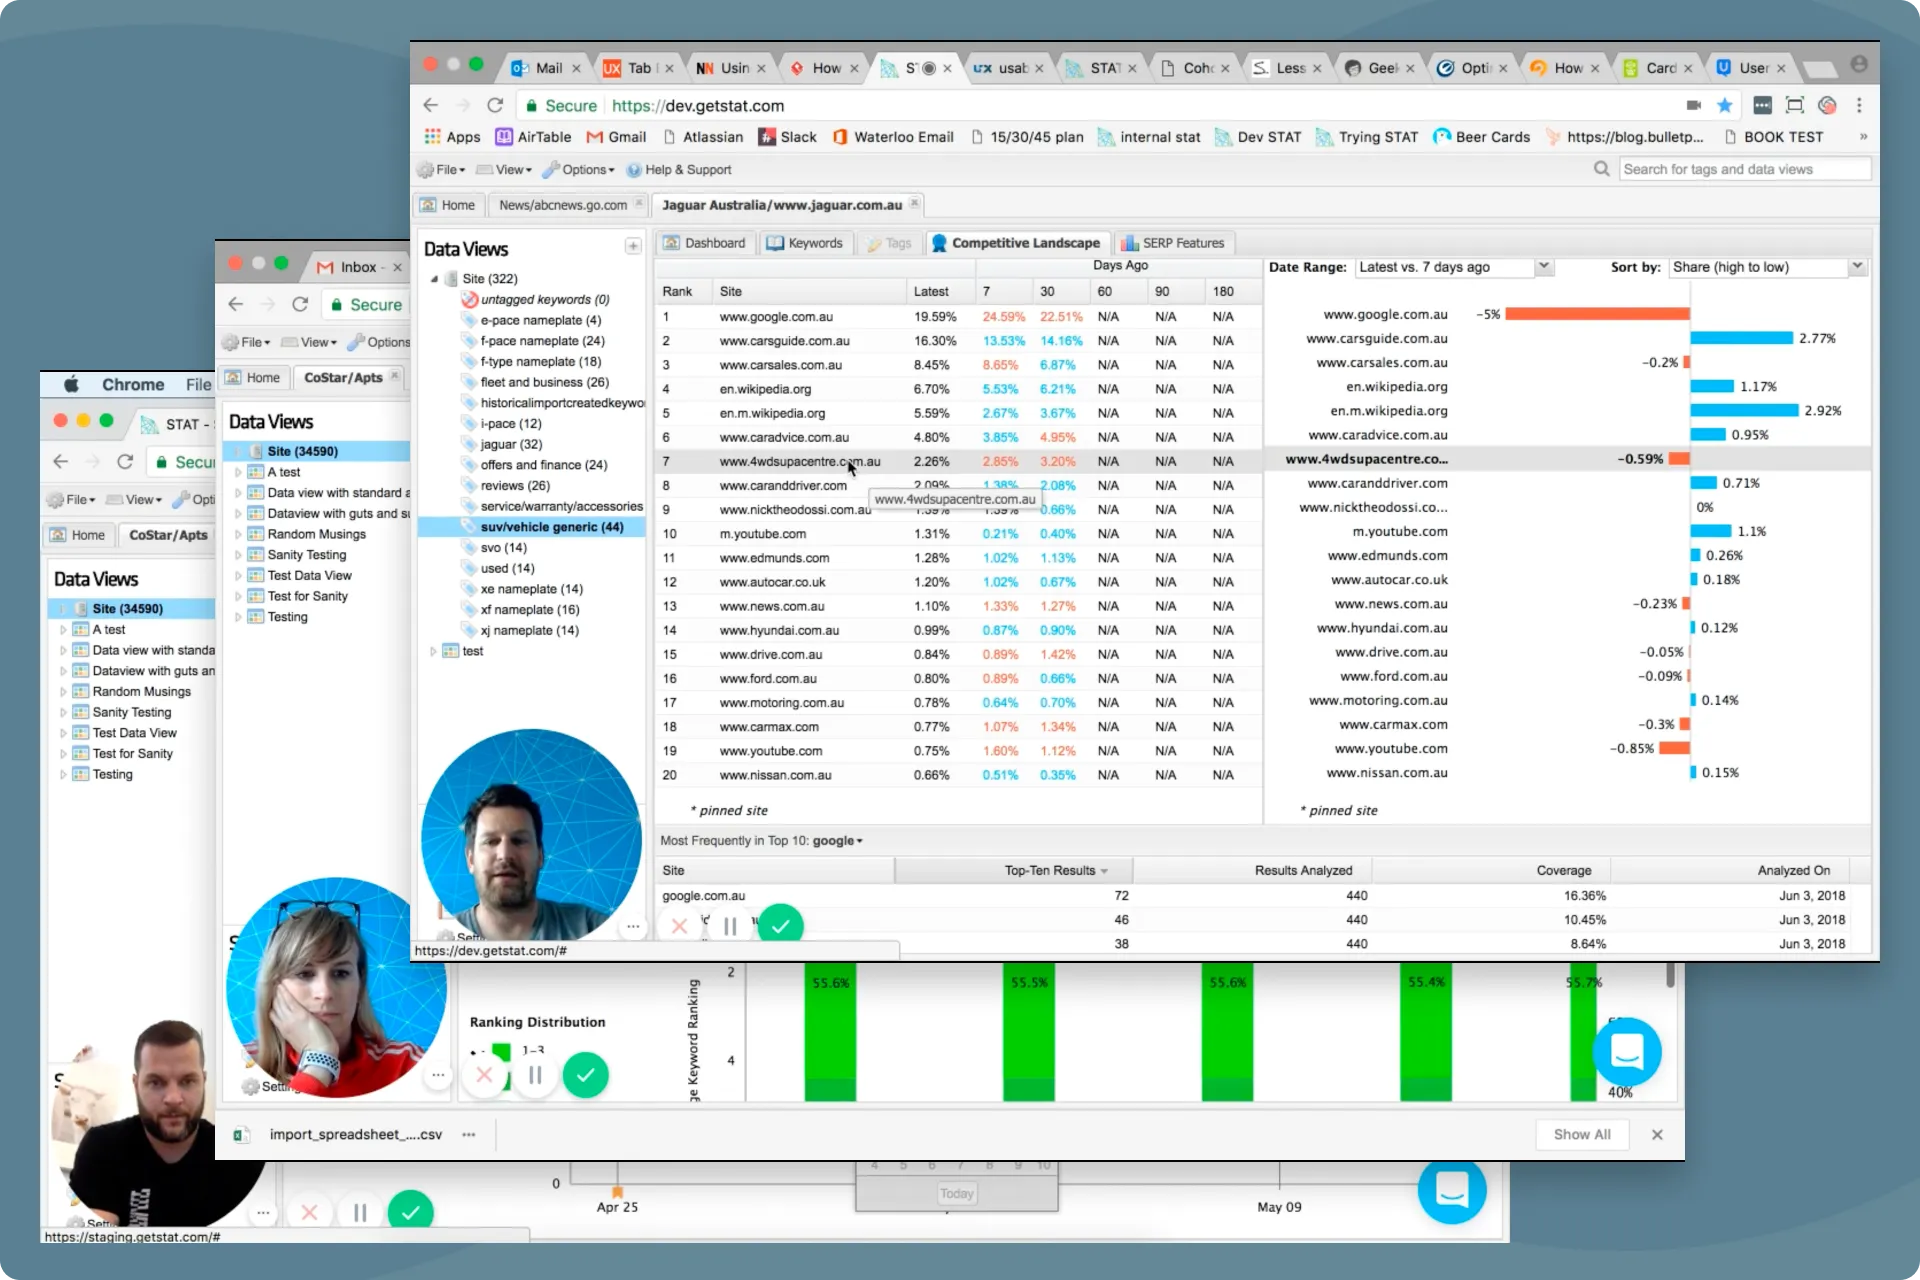
Task: Cancel the recording in the front window
Action: coord(679,926)
